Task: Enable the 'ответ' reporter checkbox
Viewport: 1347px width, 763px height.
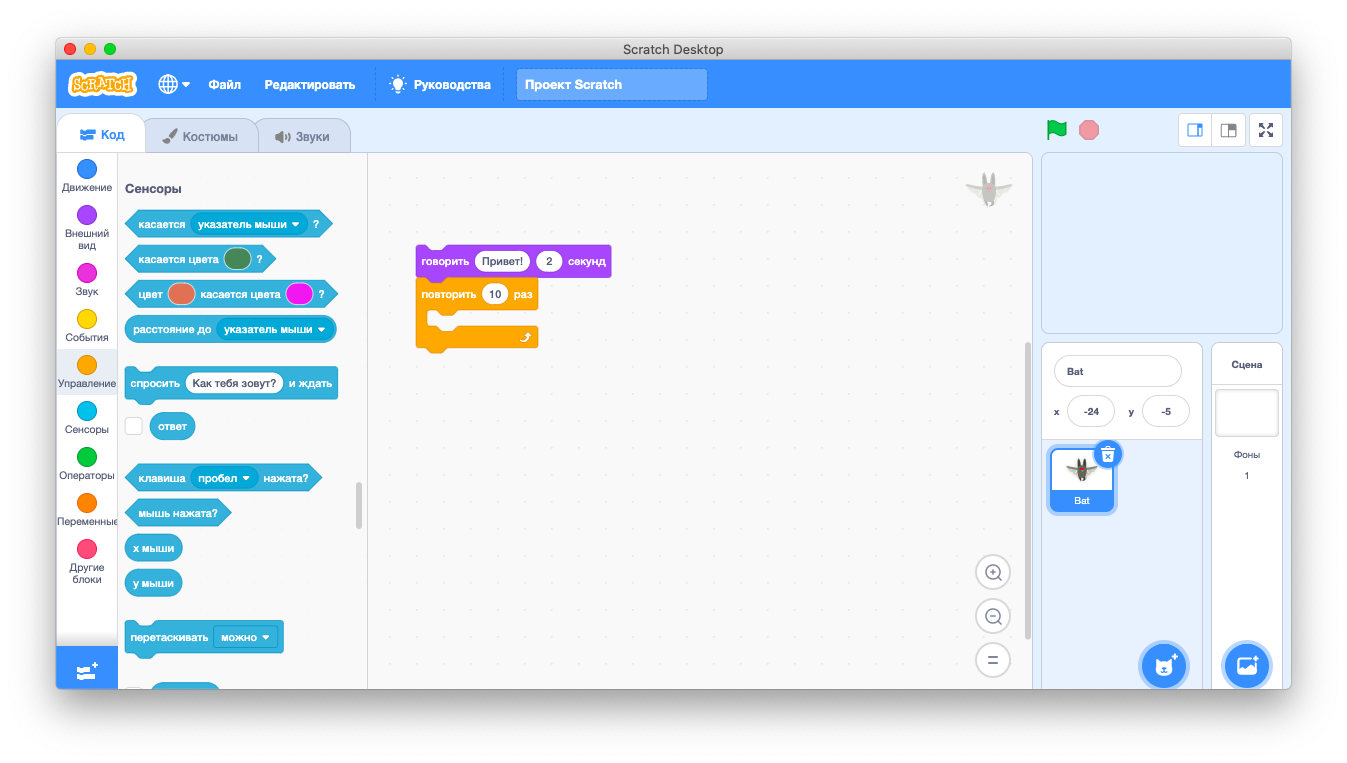Action: [134, 426]
